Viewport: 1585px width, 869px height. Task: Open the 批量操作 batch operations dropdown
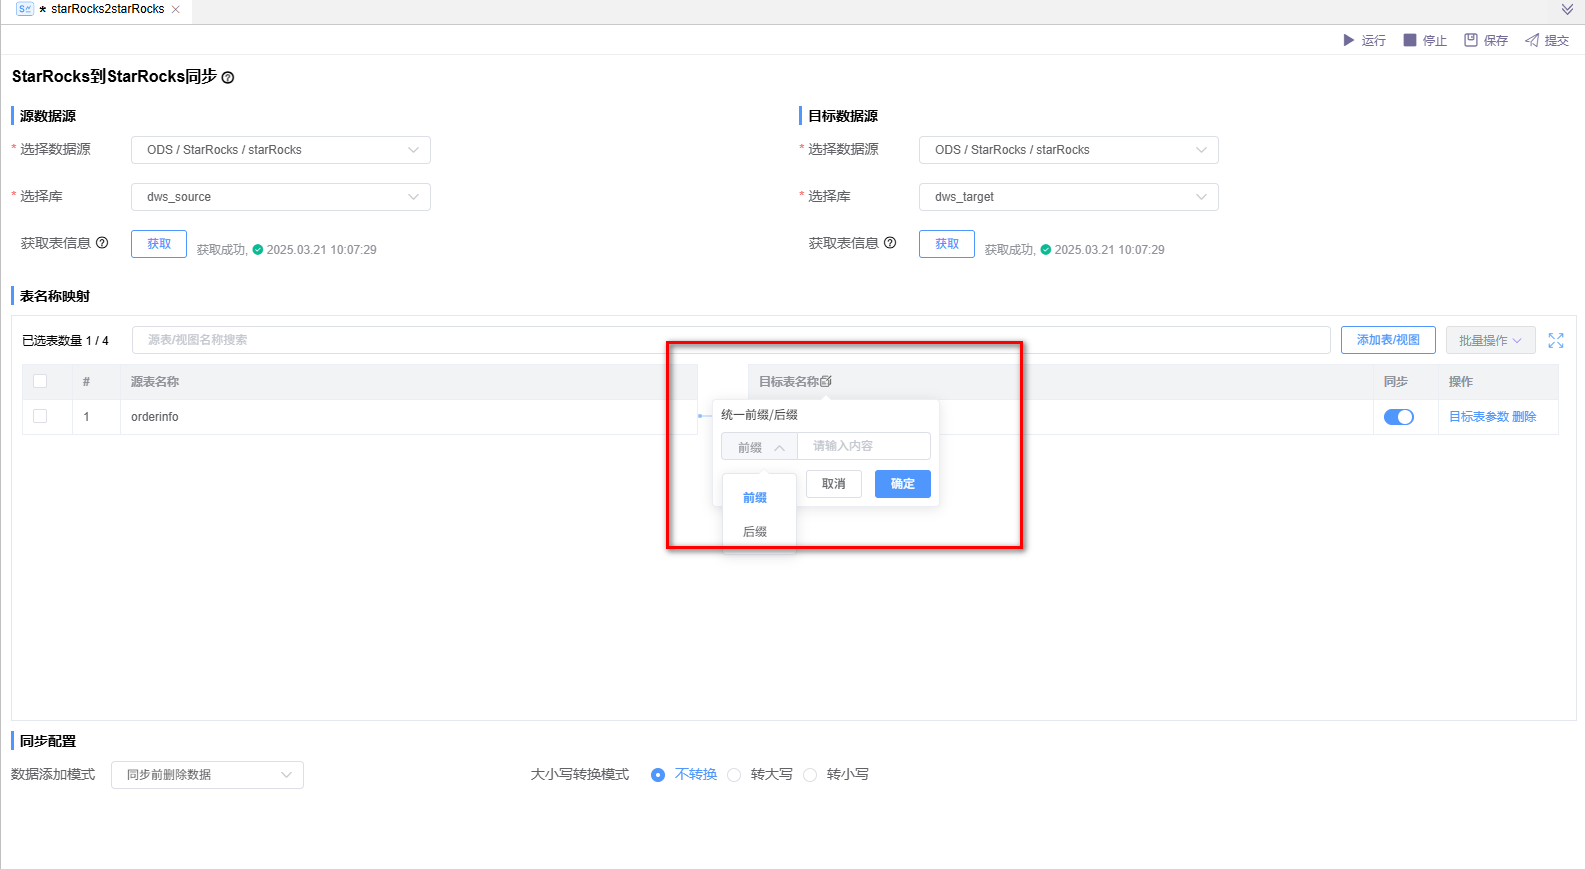tap(1490, 341)
